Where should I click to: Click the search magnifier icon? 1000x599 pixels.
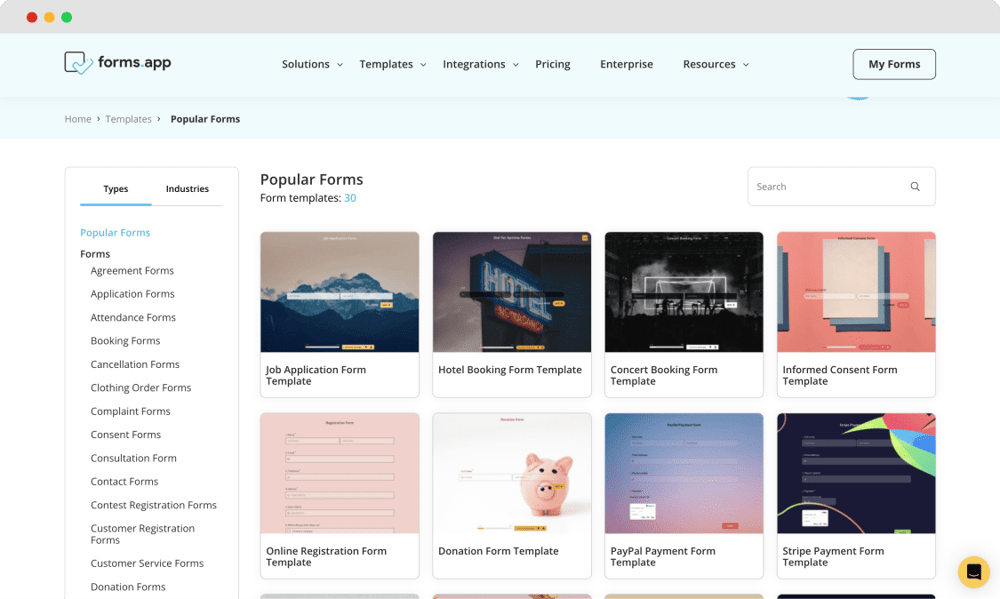pyautogui.click(x=914, y=187)
